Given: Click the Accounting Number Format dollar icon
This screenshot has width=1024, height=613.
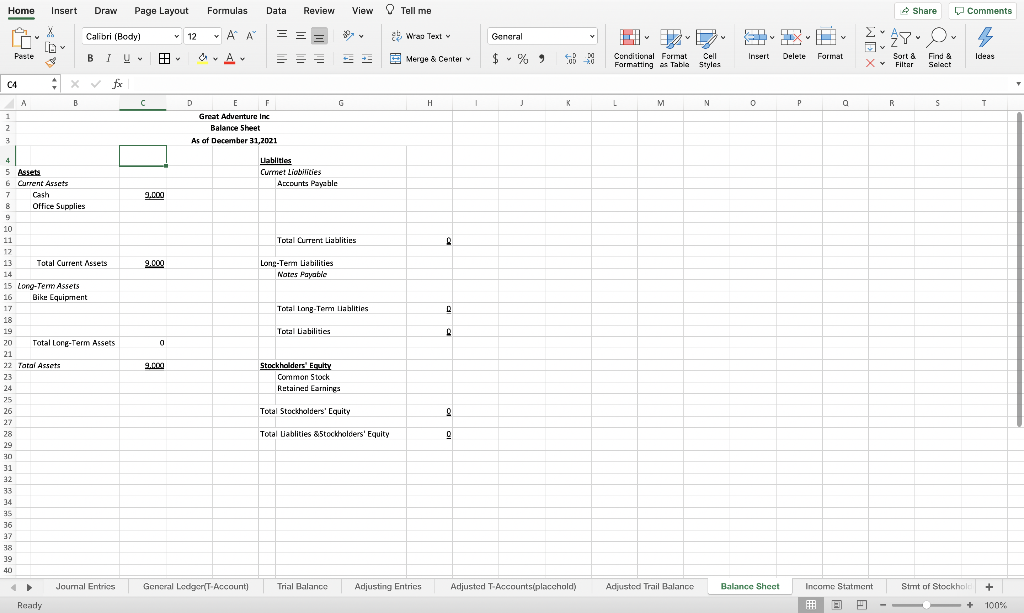Looking at the screenshot, I should [x=496, y=59].
